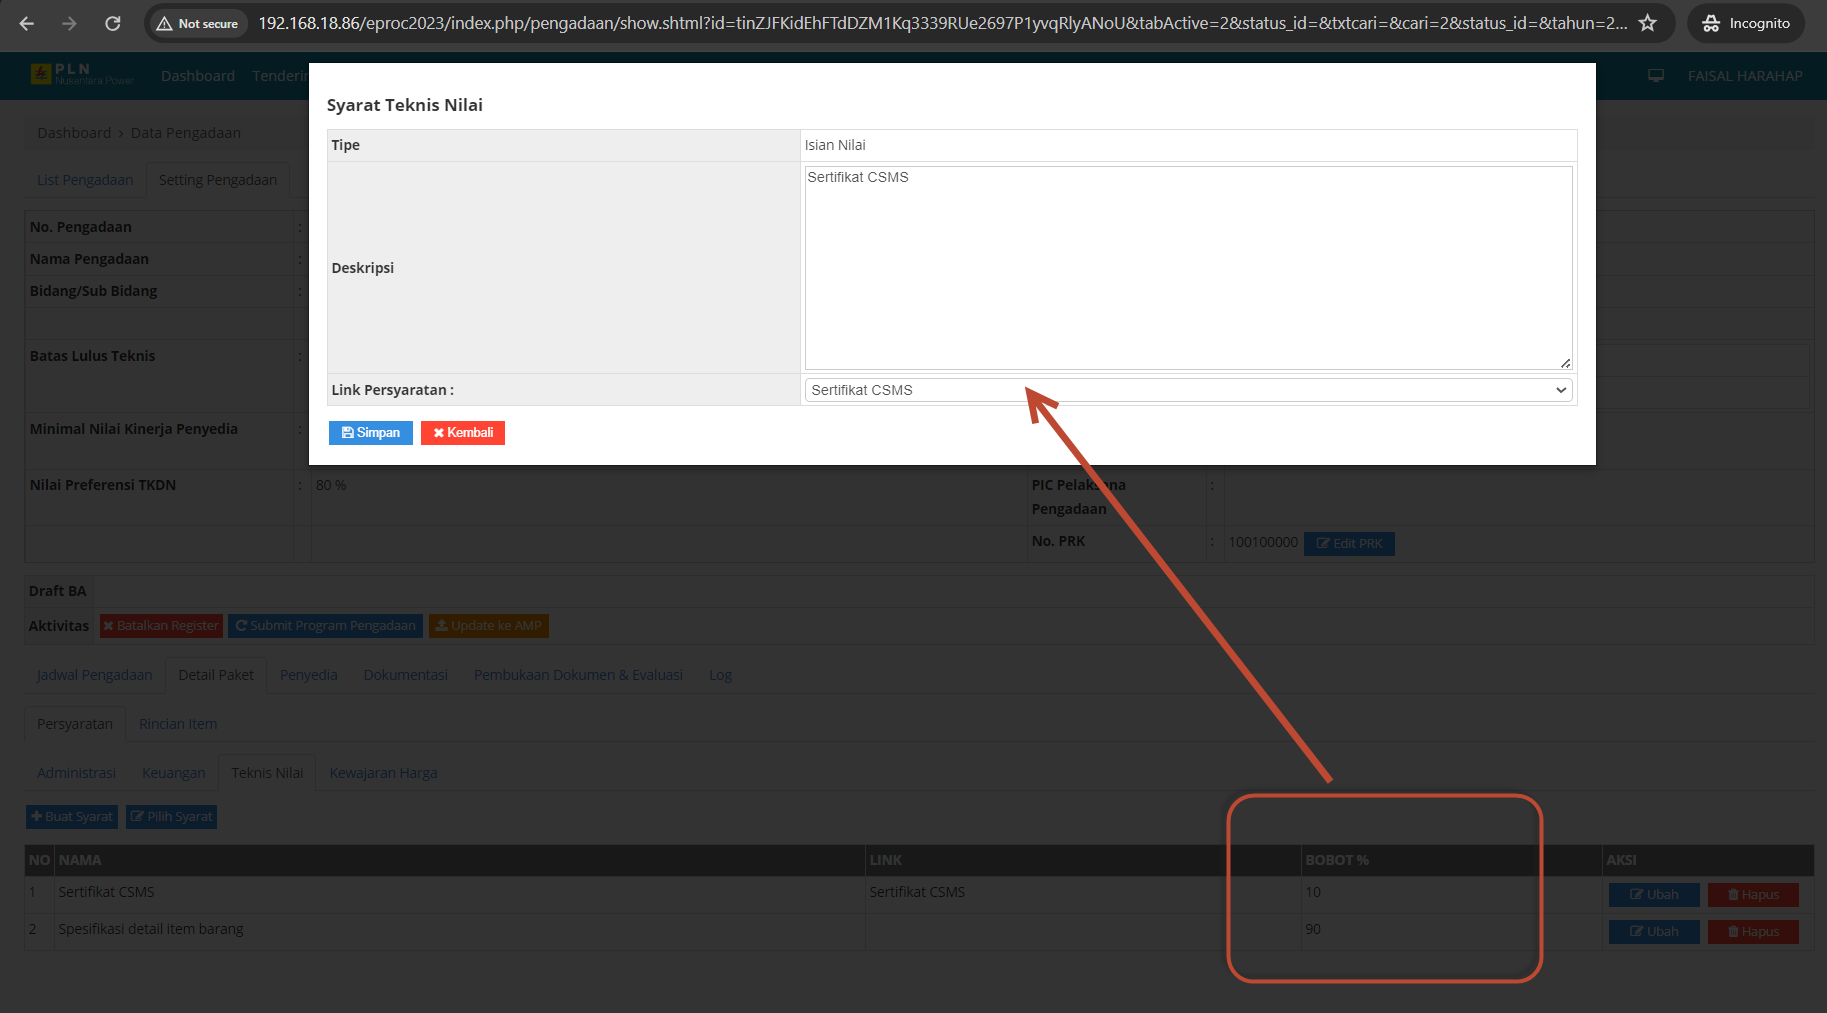Image resolution: width=1827 pixels, height=1013 pixels.
Task: Open the Detail Paket tab
Action: [216, 675]
